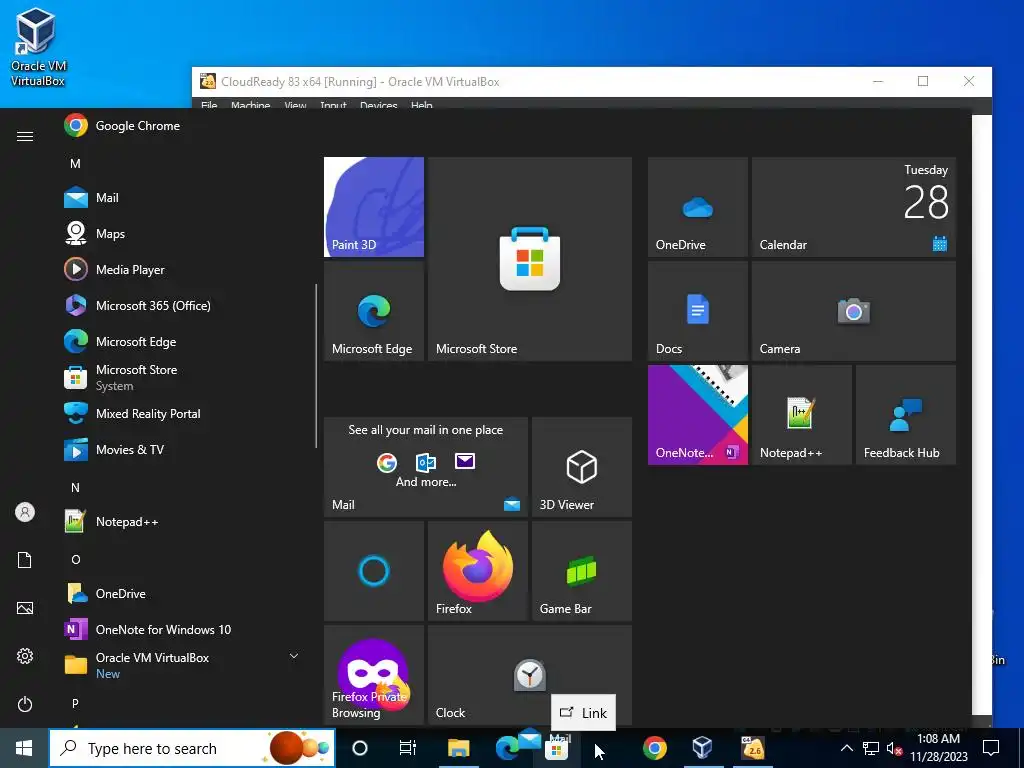Open Chrome icon on taskbar
This screenshot has height=768, width=1024.
654,748
